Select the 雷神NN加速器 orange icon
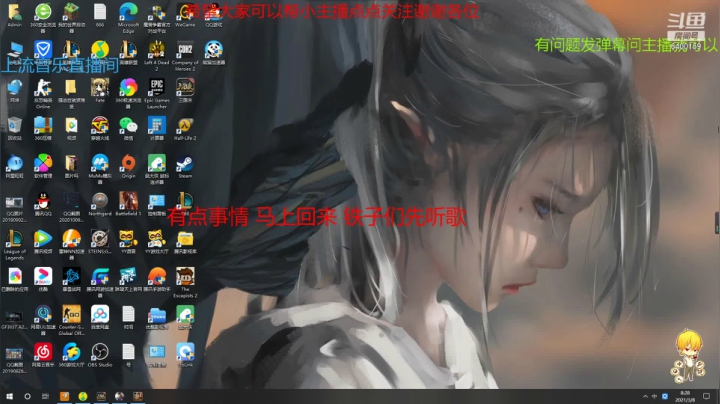720x404 pixels. pyautogui.click(x=71, y=239)
